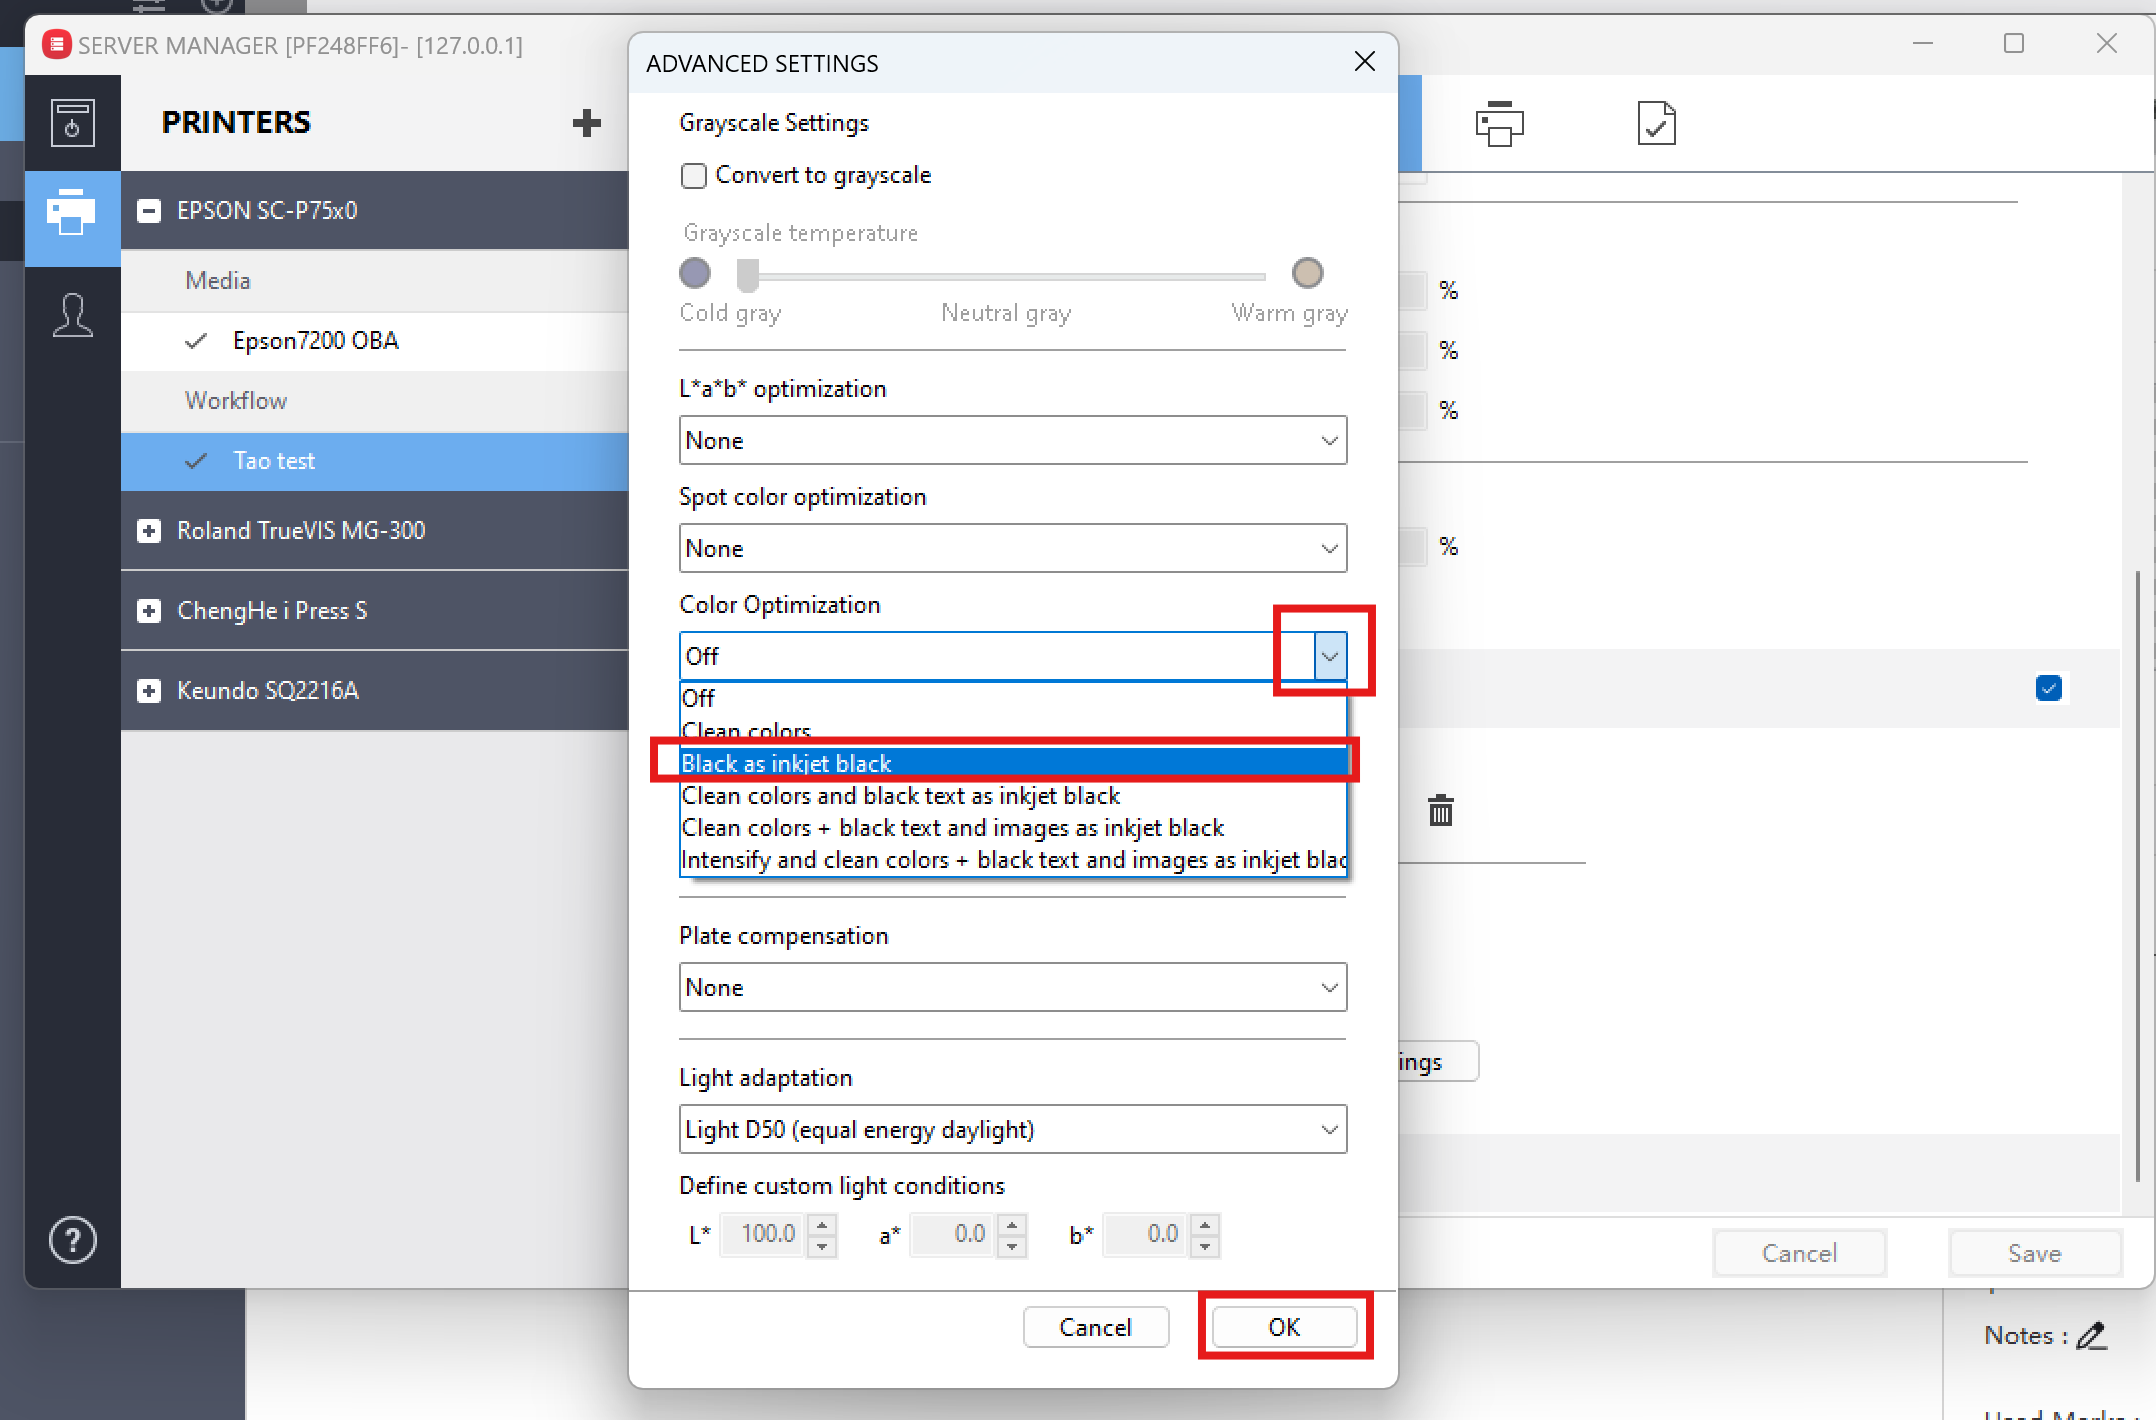Click the grayscale temperature slider handle
This screenshot has height=1420, width=2156.
(748, 273)
